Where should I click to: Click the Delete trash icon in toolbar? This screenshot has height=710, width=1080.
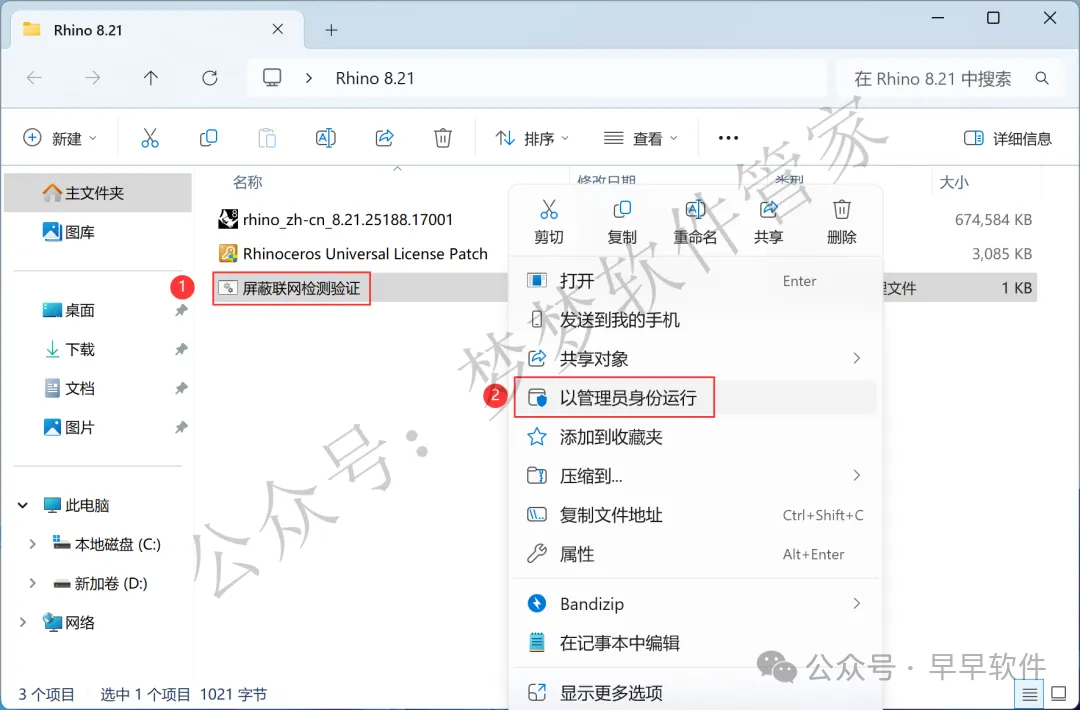(443, 138)
